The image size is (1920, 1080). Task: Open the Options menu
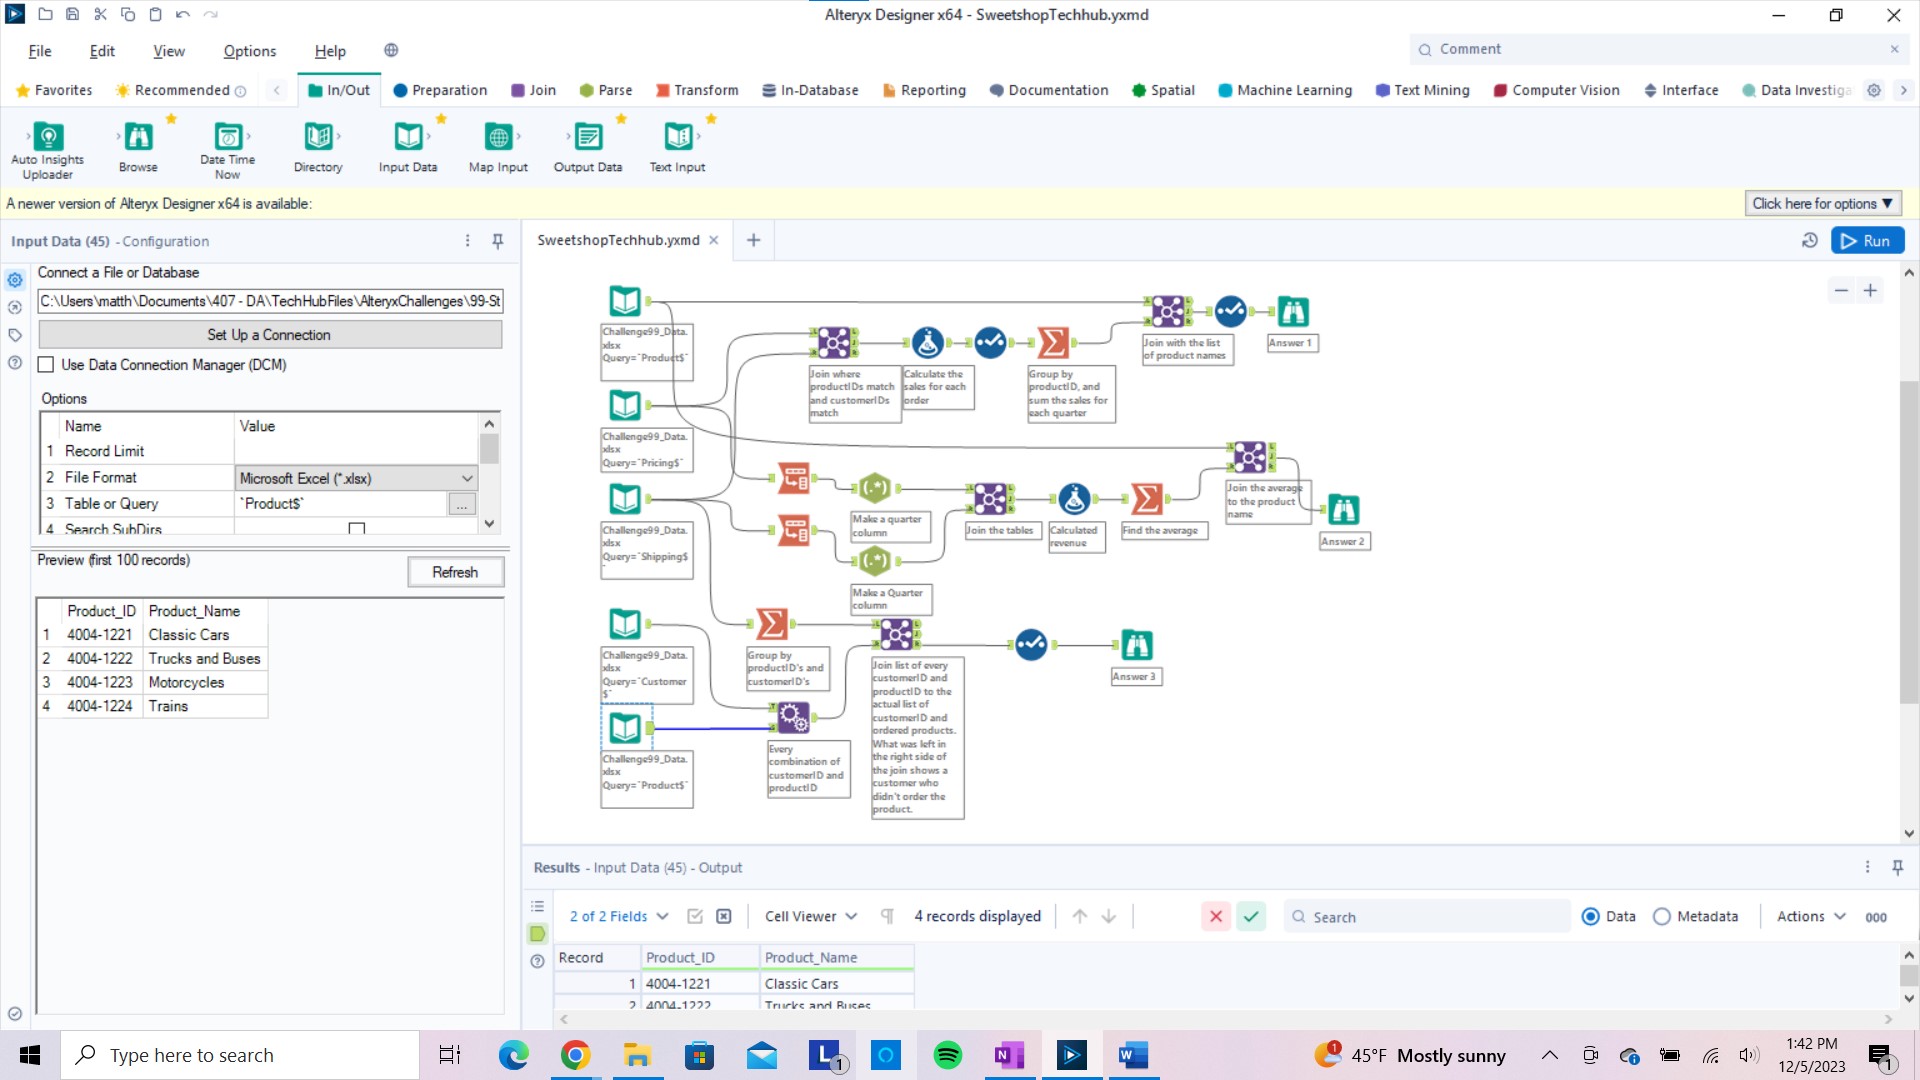coord(249,51)
